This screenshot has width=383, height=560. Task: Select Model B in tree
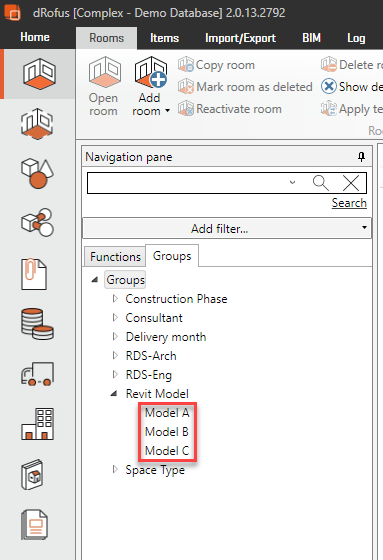[x=166, y=432]
